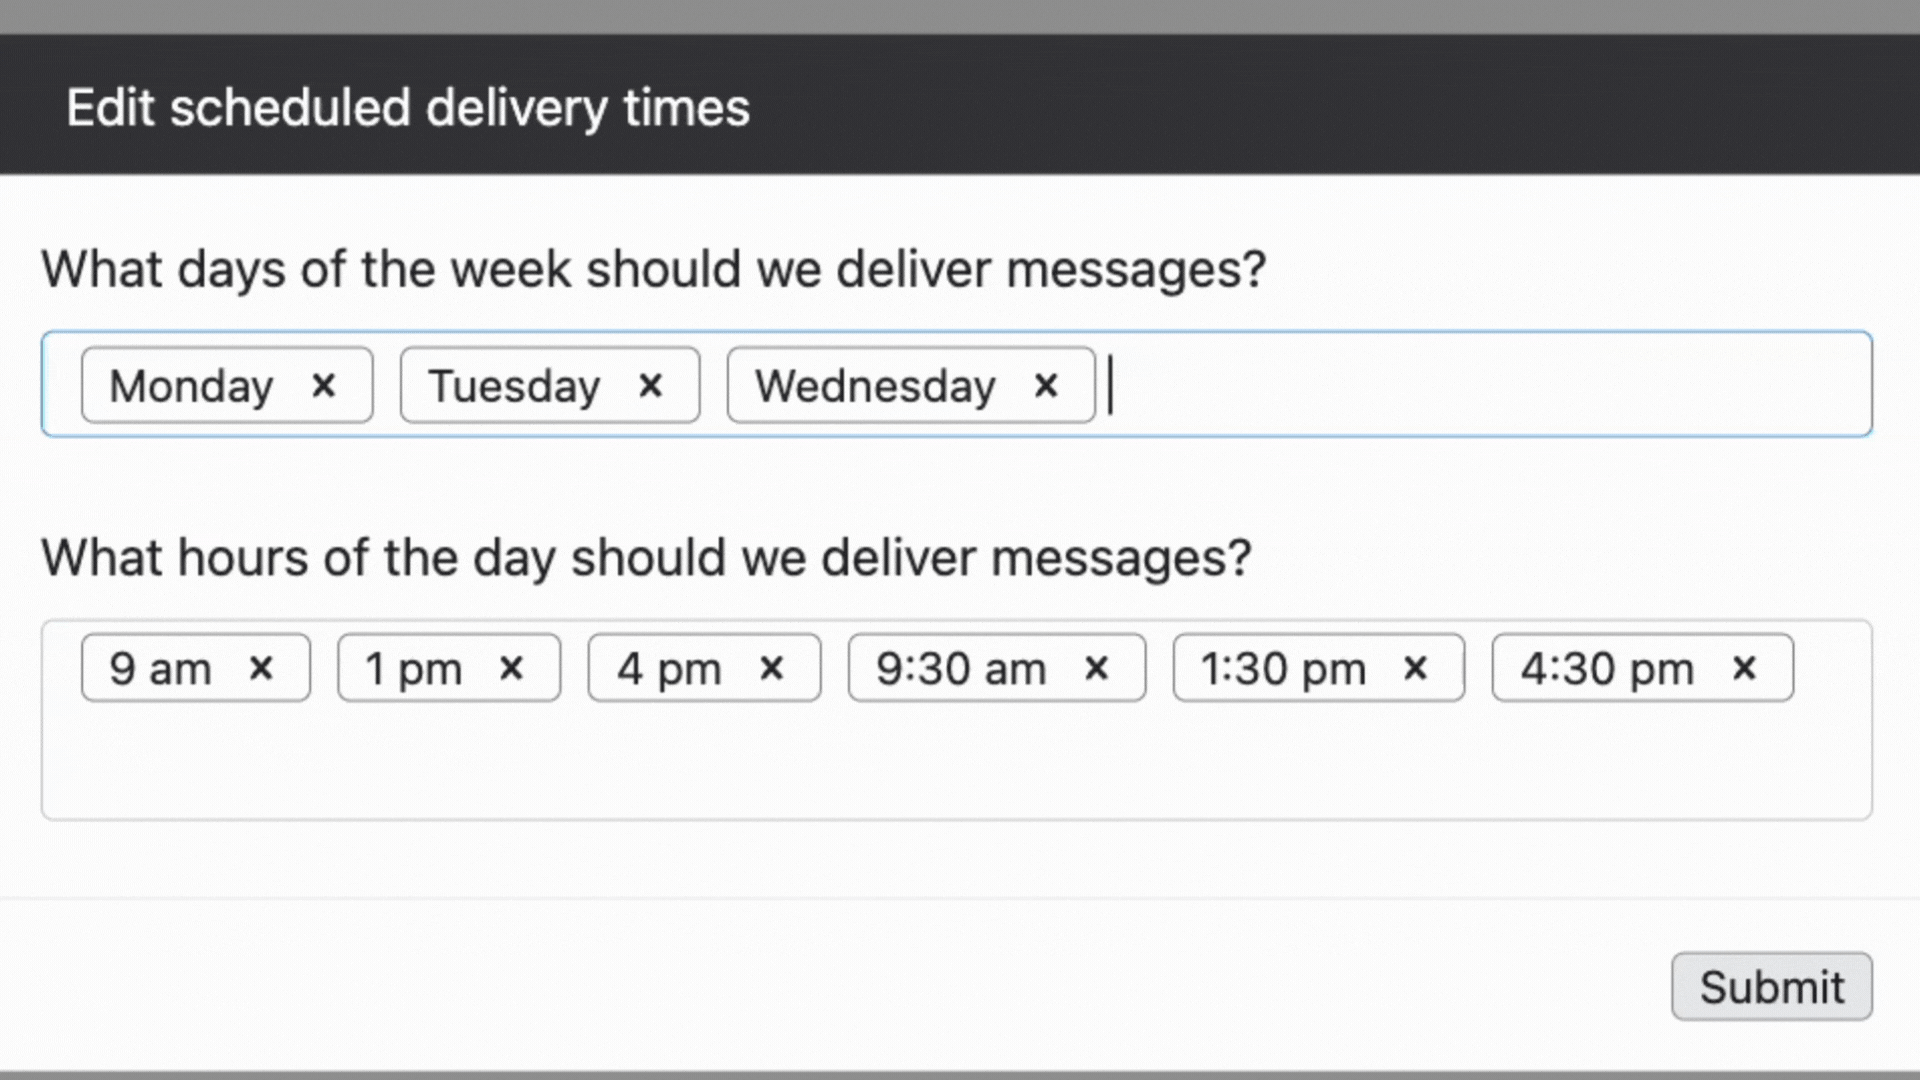Remove the 4 pm delivery hour
The width and height of the screenshot is (1920, 1080).
[x=771, y=668]
